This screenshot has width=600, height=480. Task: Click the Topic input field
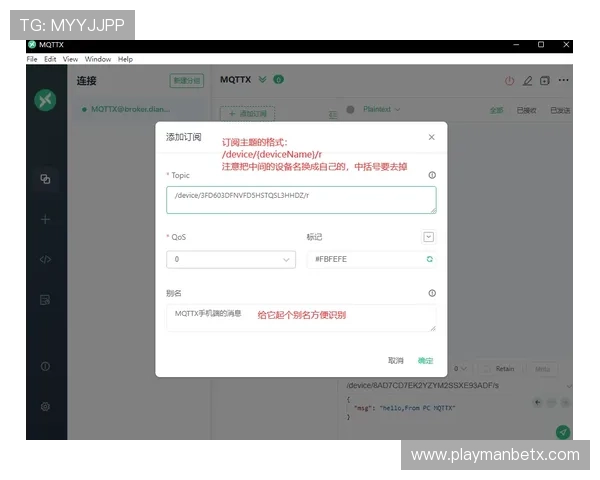click(301, 200)
